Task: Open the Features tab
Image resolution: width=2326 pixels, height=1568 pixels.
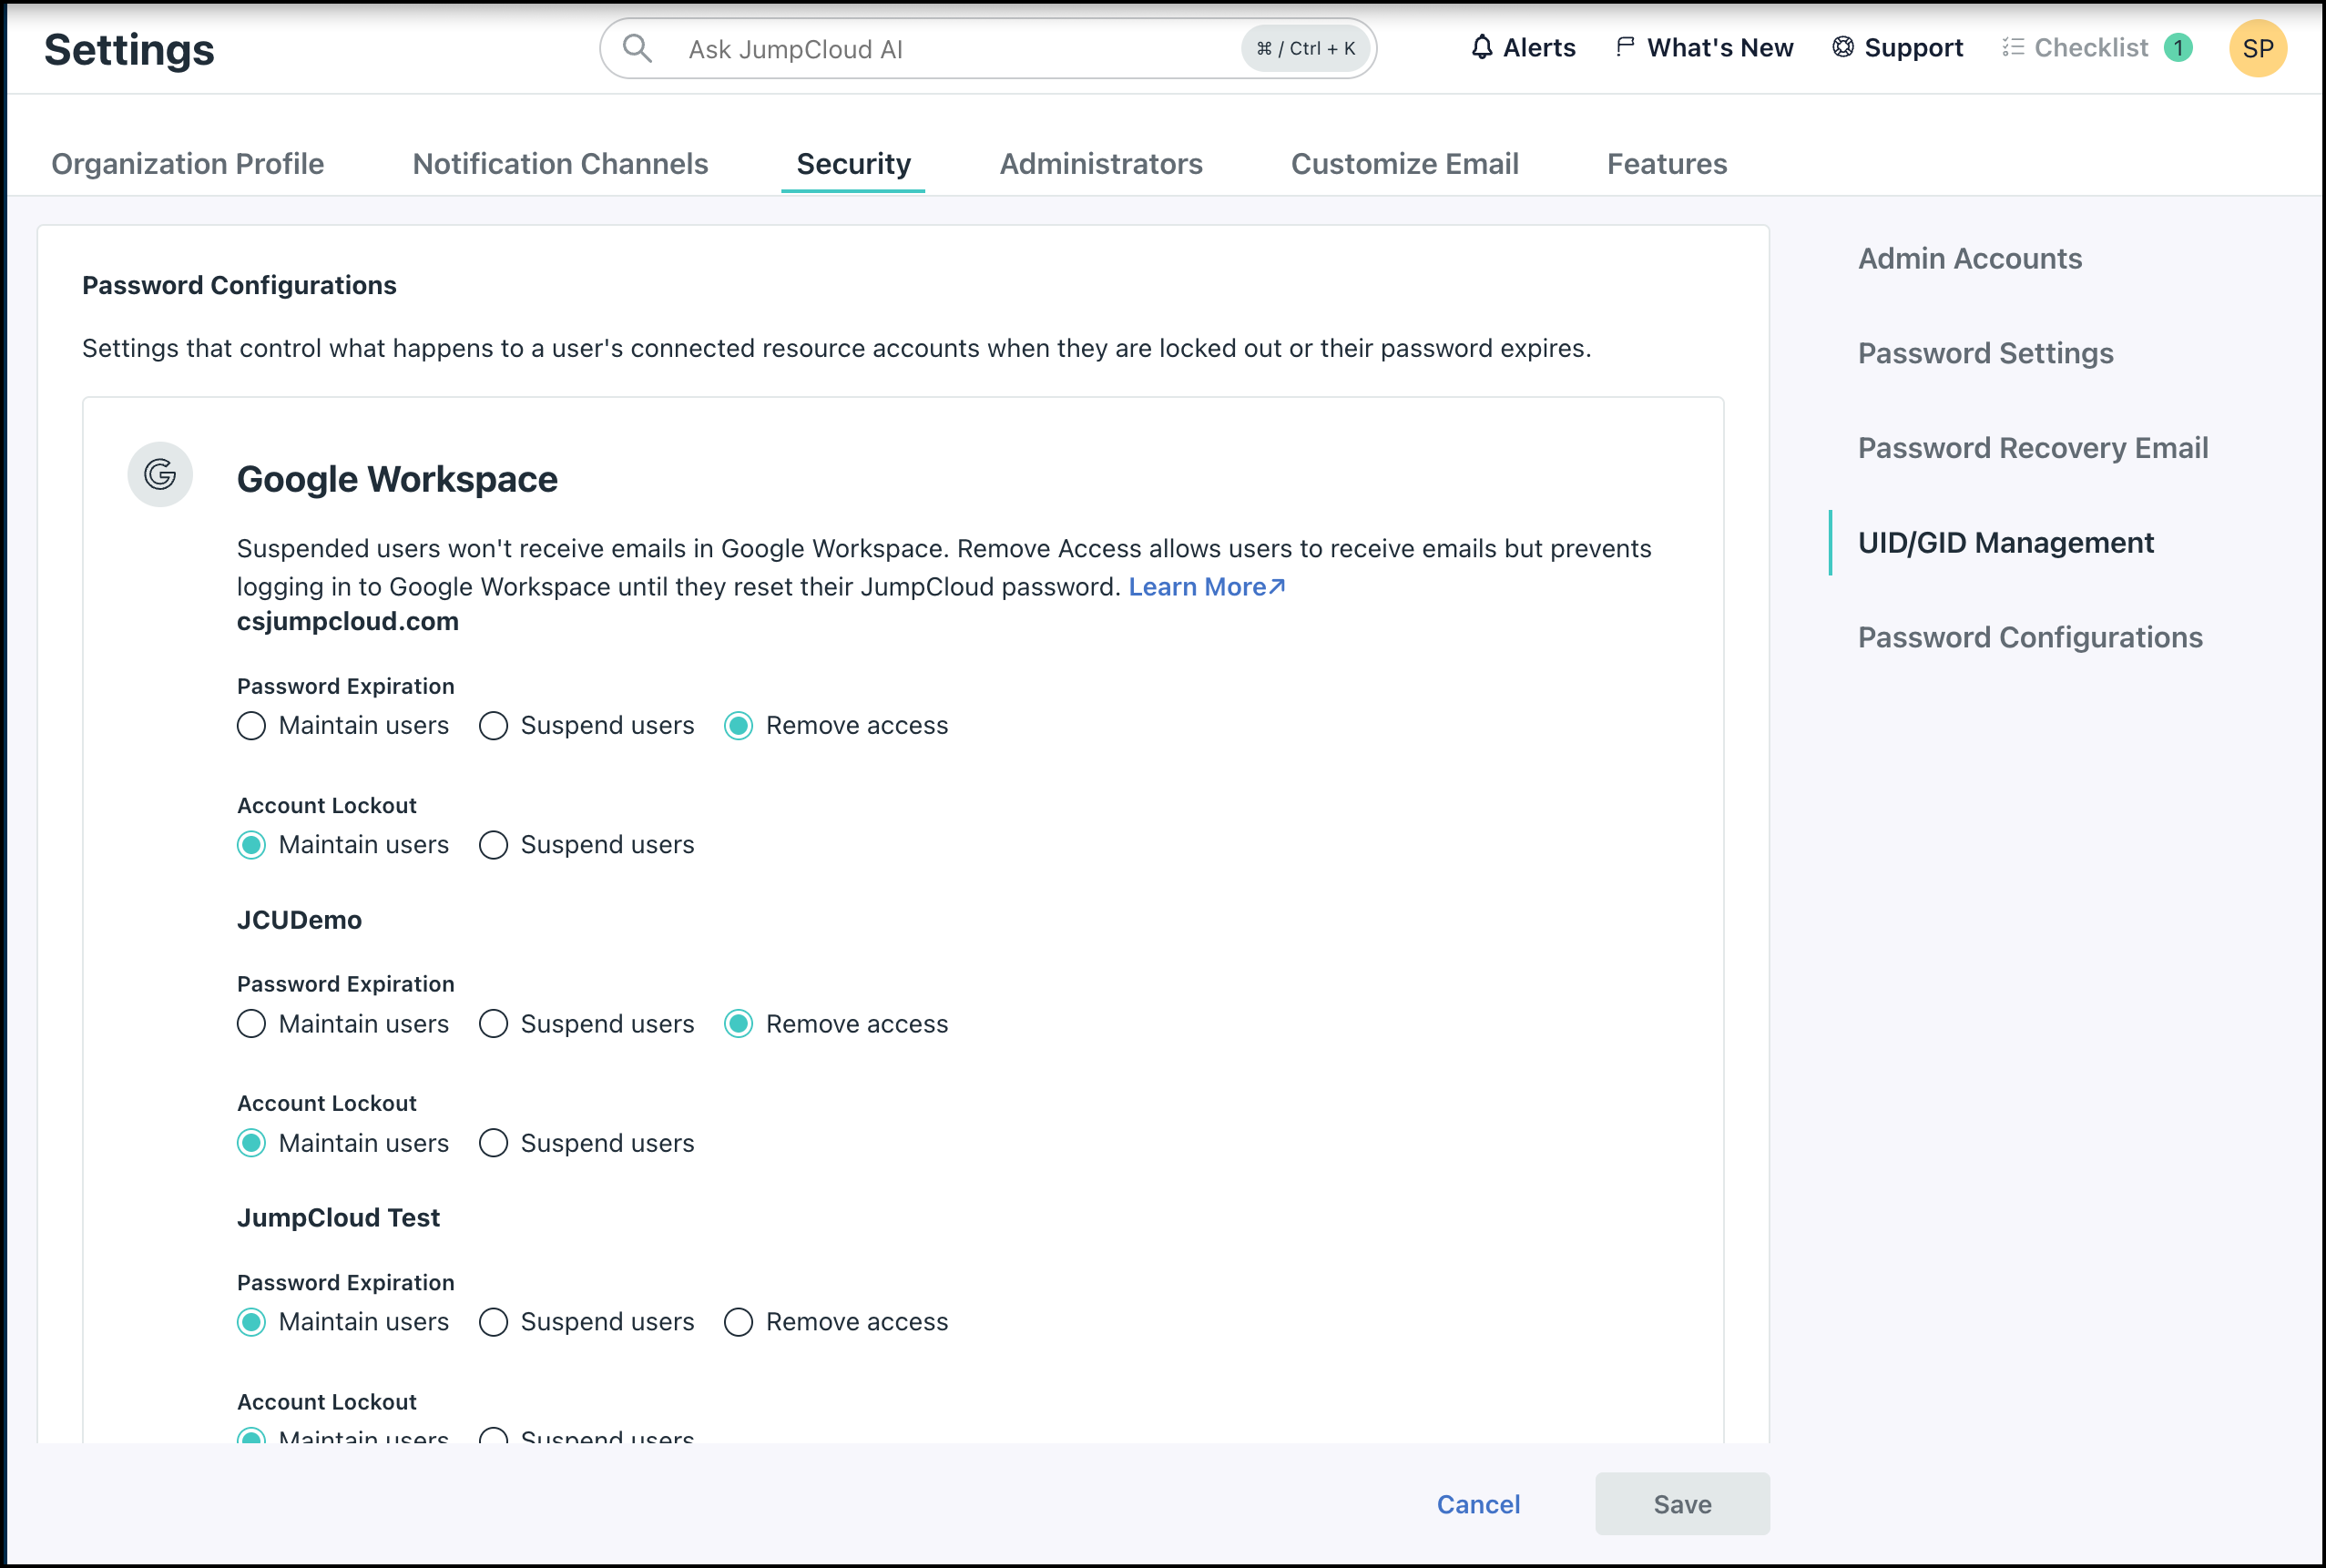Action: coord(1667,163)
